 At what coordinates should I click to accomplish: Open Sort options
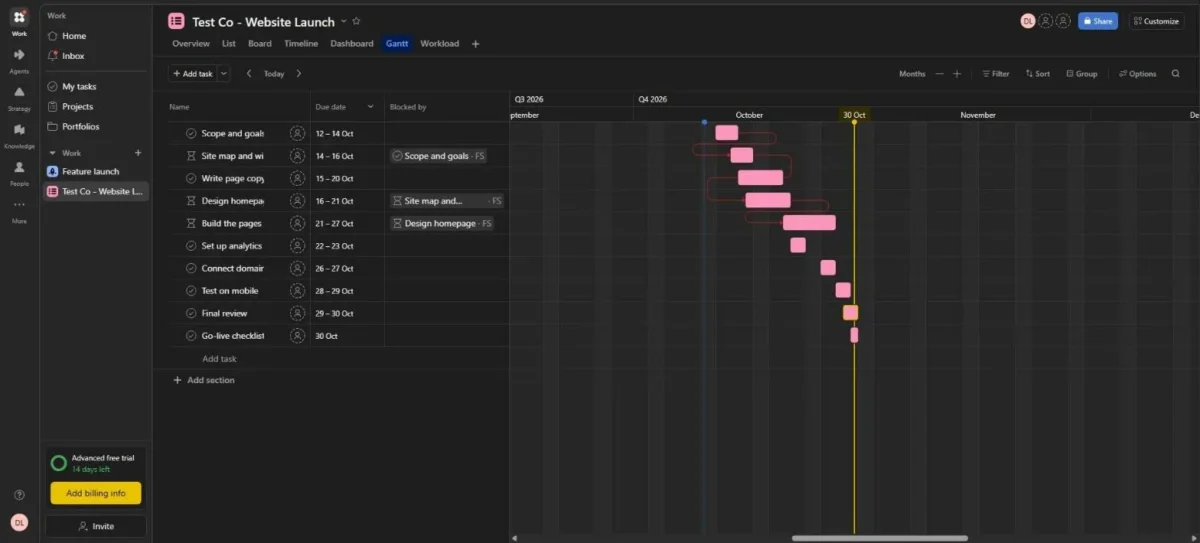point(1038,73)
